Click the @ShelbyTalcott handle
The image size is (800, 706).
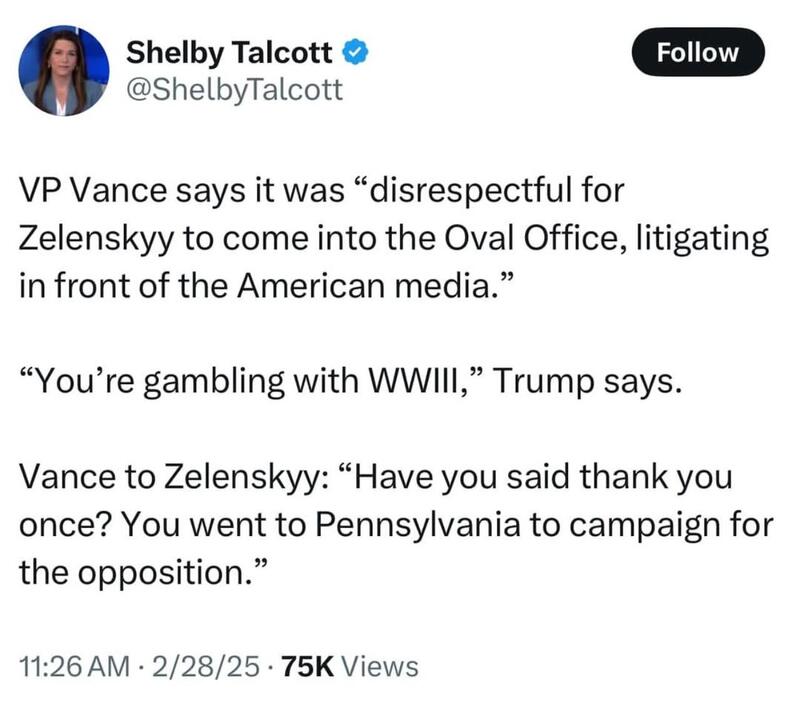click(234, 90)
